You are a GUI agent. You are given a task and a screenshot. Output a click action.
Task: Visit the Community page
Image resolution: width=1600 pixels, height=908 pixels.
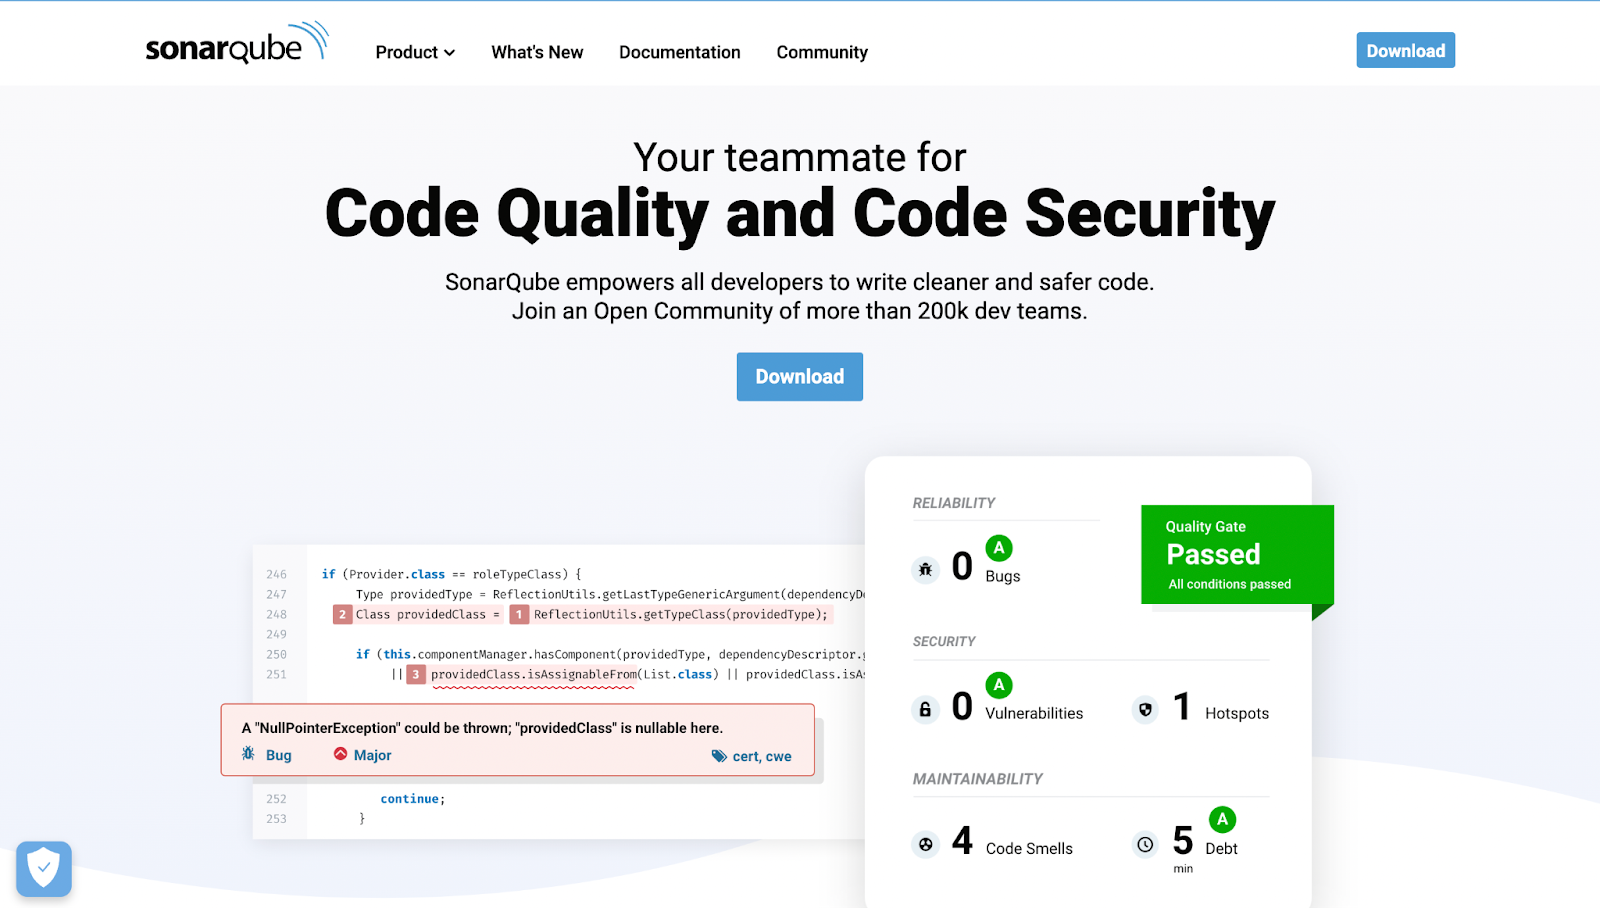(x=821, y=52)
